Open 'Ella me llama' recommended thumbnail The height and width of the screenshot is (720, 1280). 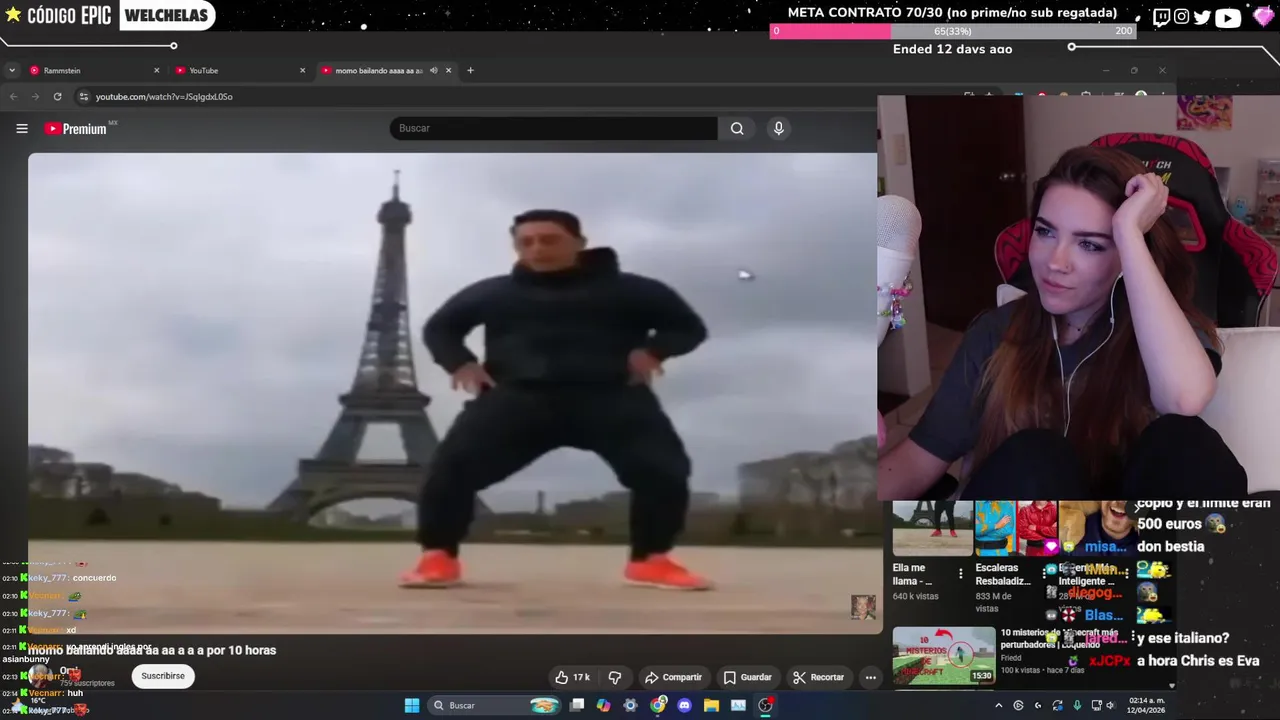coord(932,528)
